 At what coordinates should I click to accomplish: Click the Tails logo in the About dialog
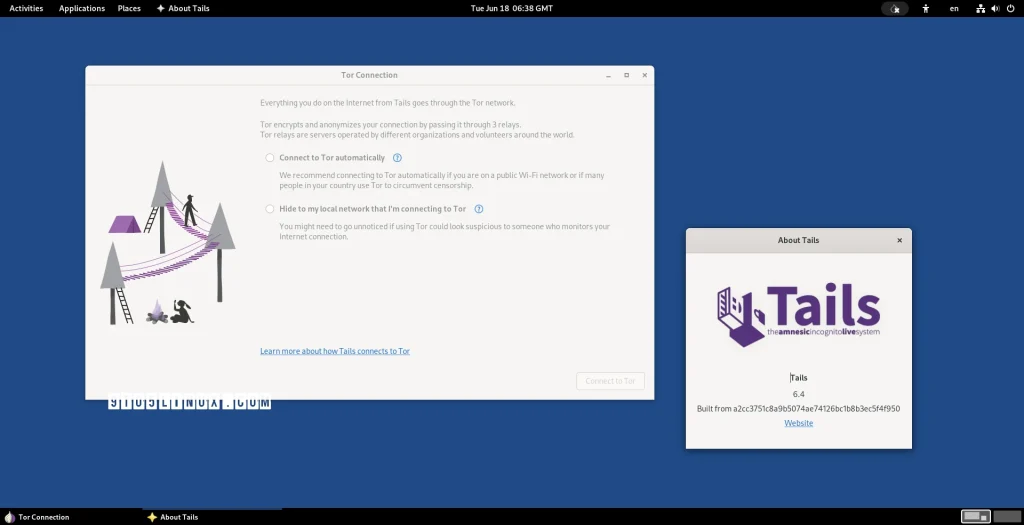click(x=799, y=314)
